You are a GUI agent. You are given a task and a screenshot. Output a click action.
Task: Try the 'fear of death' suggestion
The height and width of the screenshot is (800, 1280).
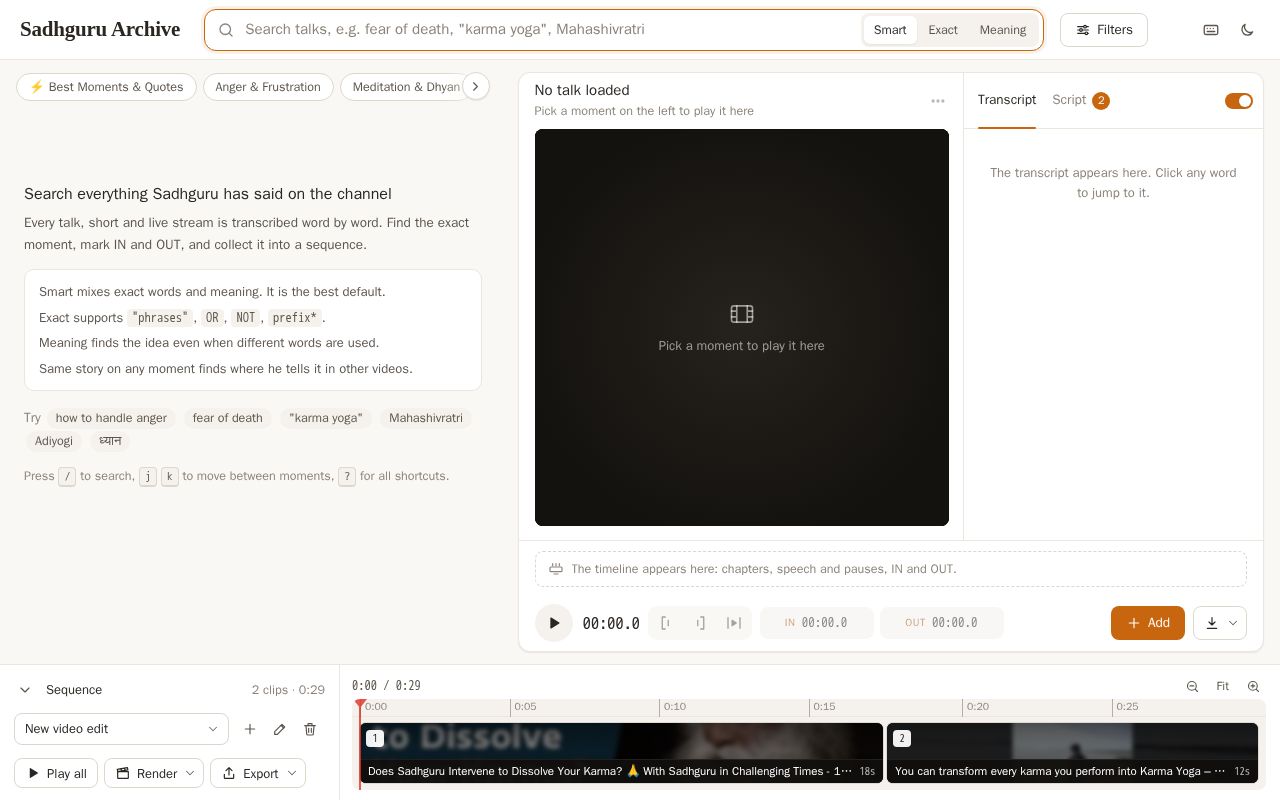pos(228,418)
